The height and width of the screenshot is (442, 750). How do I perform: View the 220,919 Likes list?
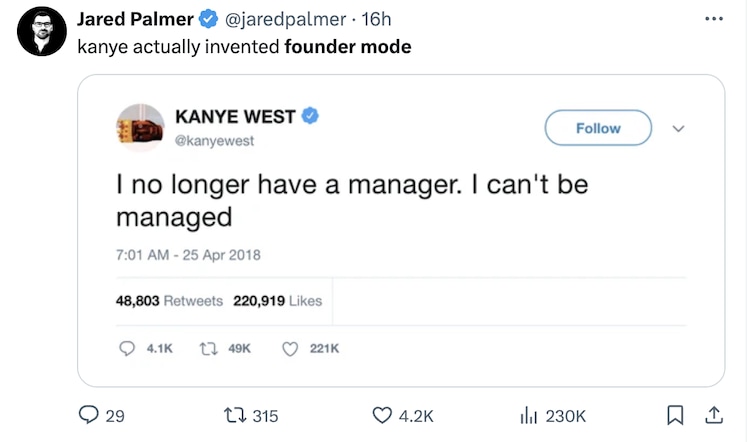pyautogui.click(x=277, y=300)
